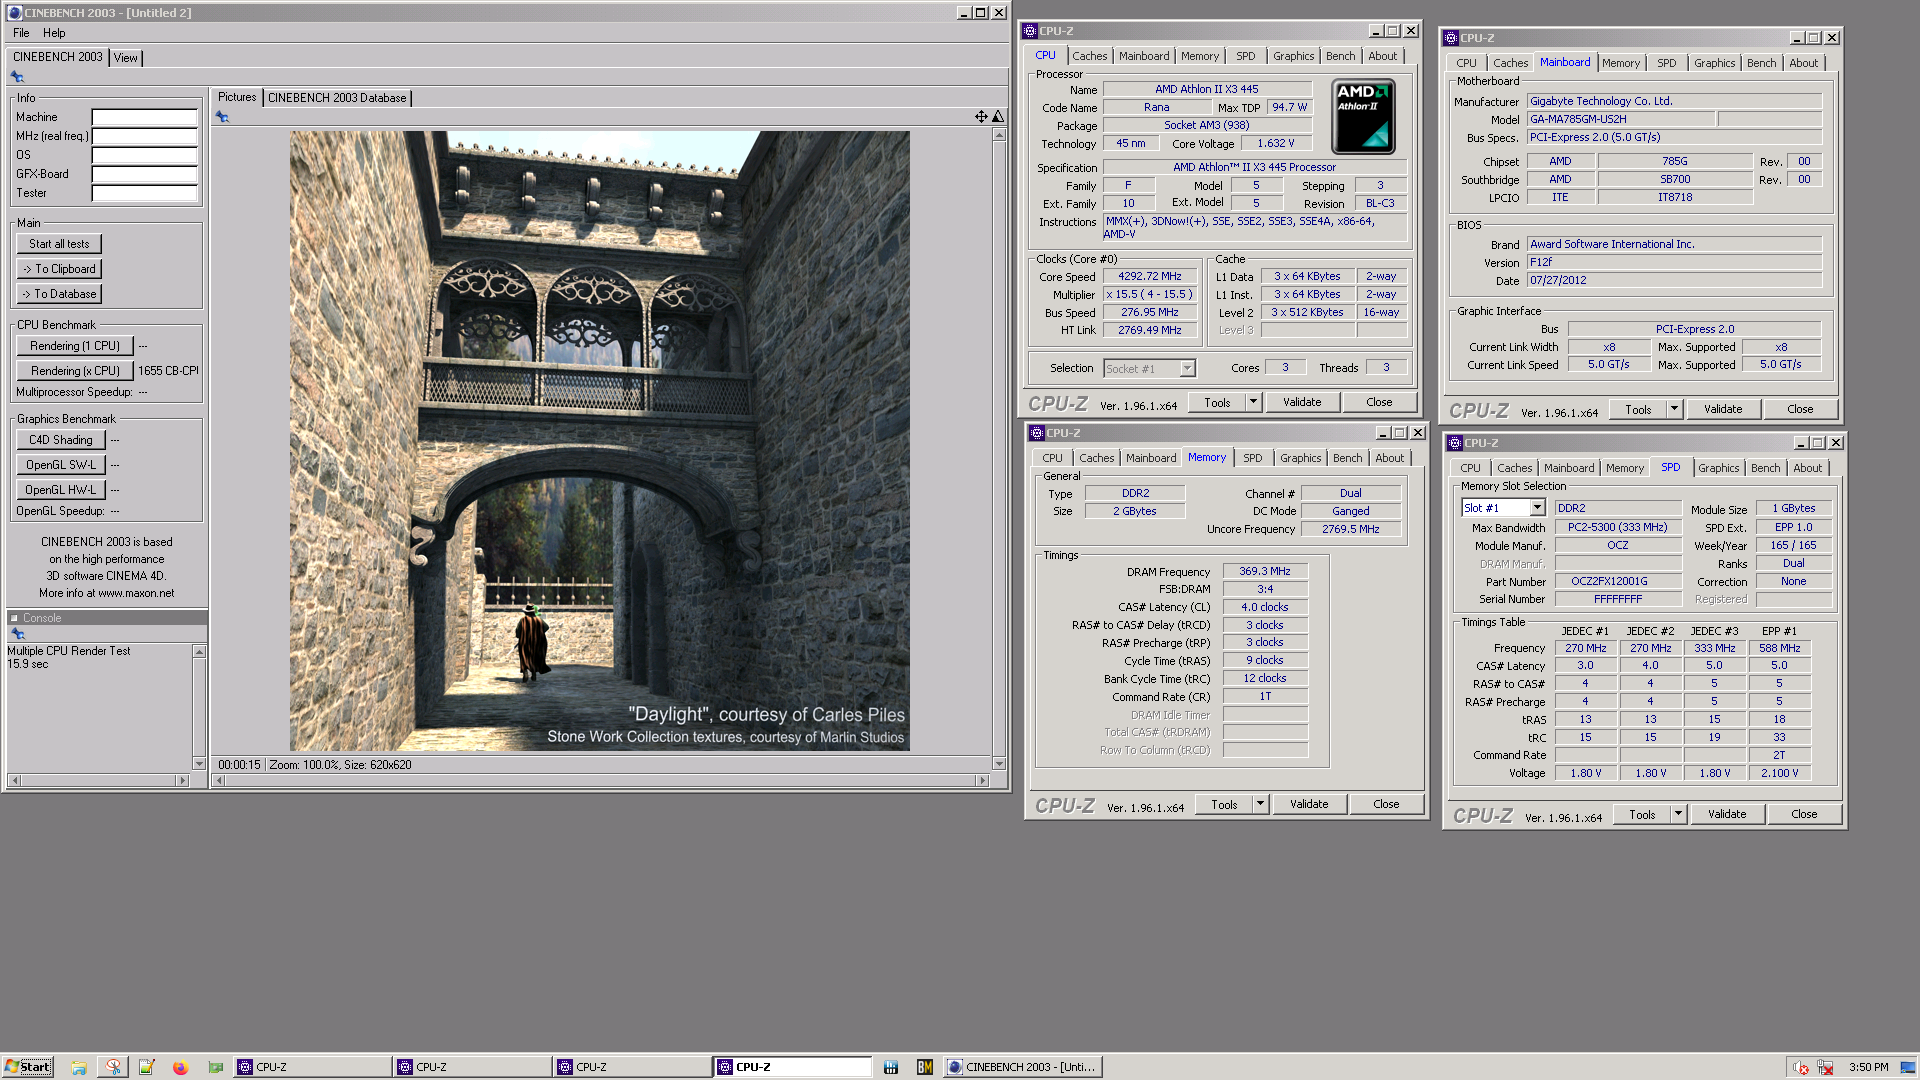Expand Tools dropdown arrow in CPU tab window
Image resolution: width=1920 pixels, height=1080 pixels.
pyautogui.click(x=1253, y=402)
